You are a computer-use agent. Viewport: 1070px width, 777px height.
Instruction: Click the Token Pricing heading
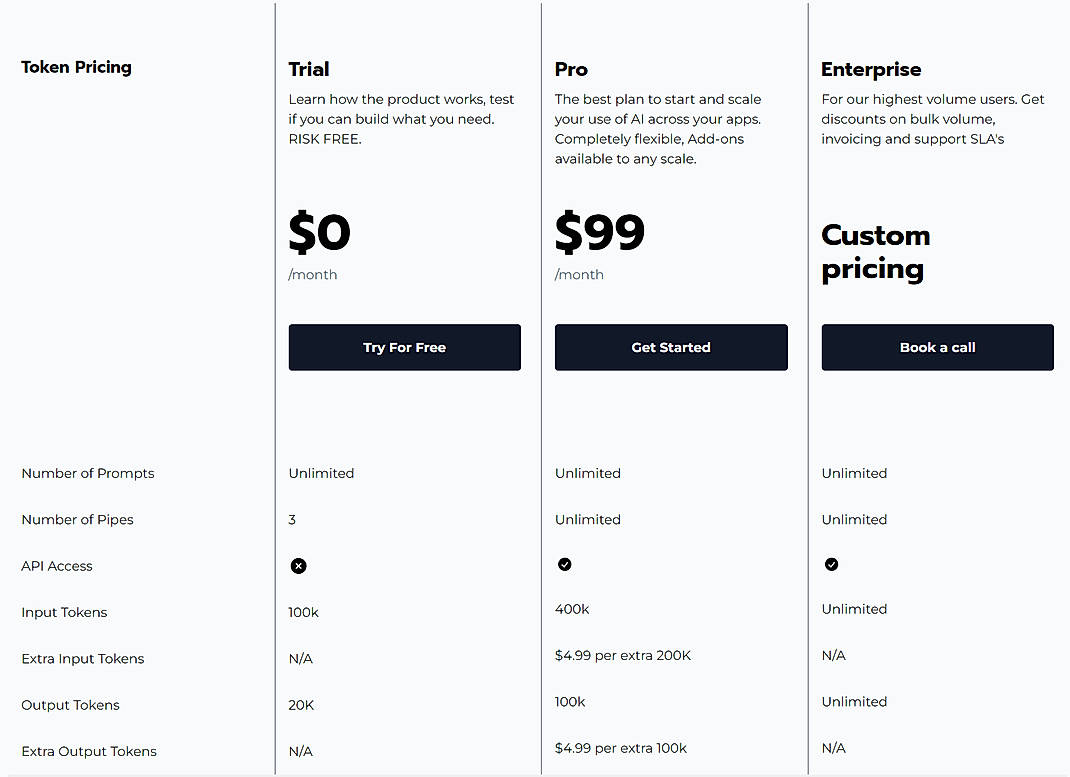[x=76, y=67]
